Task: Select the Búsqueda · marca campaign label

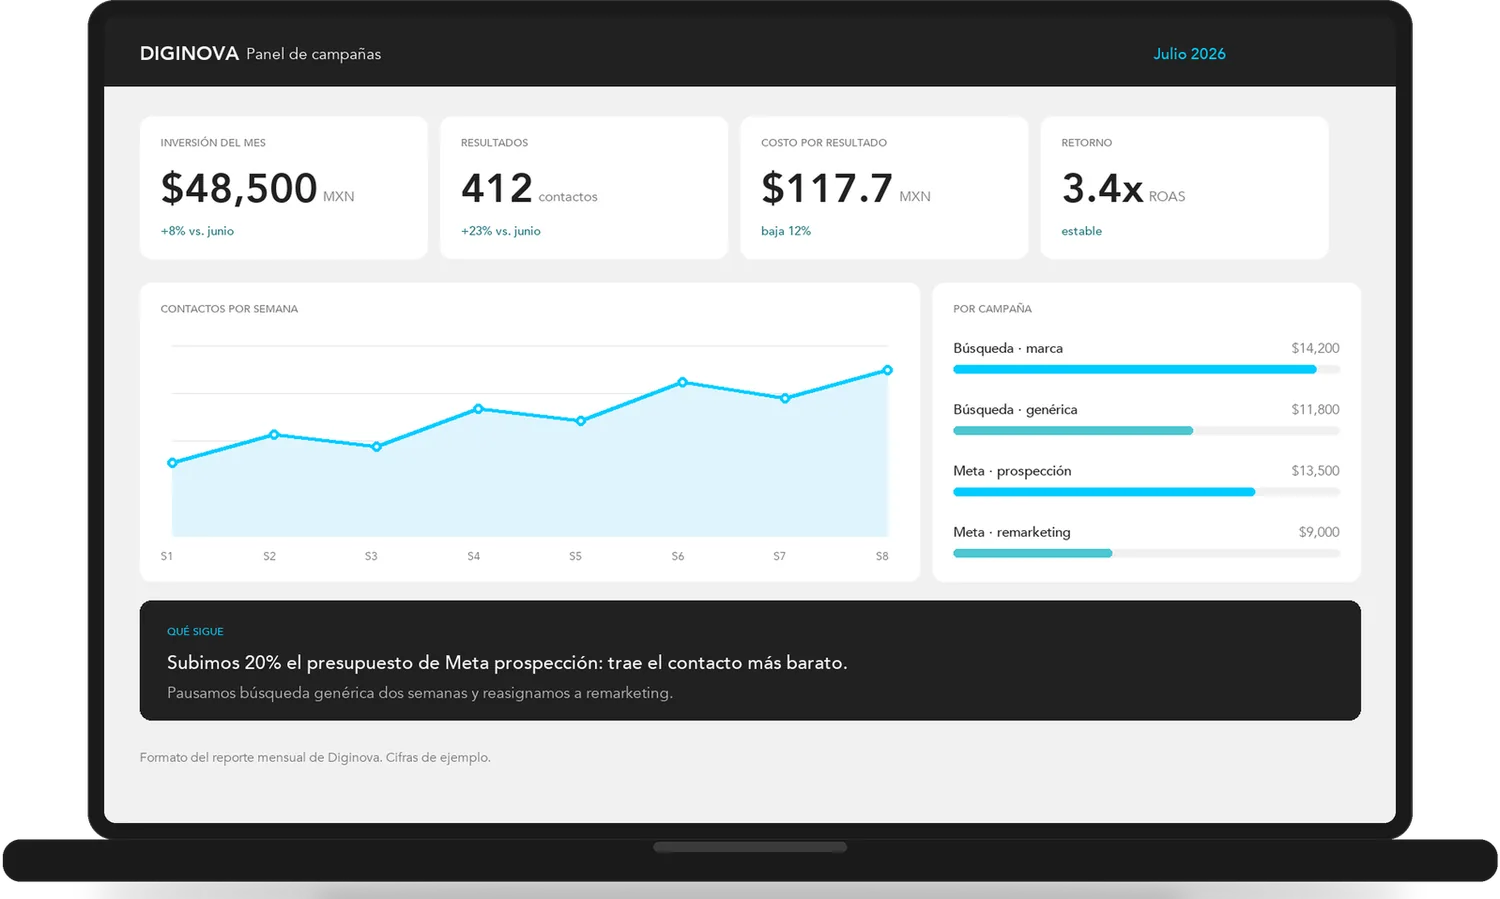Action: click(1008, 348)
